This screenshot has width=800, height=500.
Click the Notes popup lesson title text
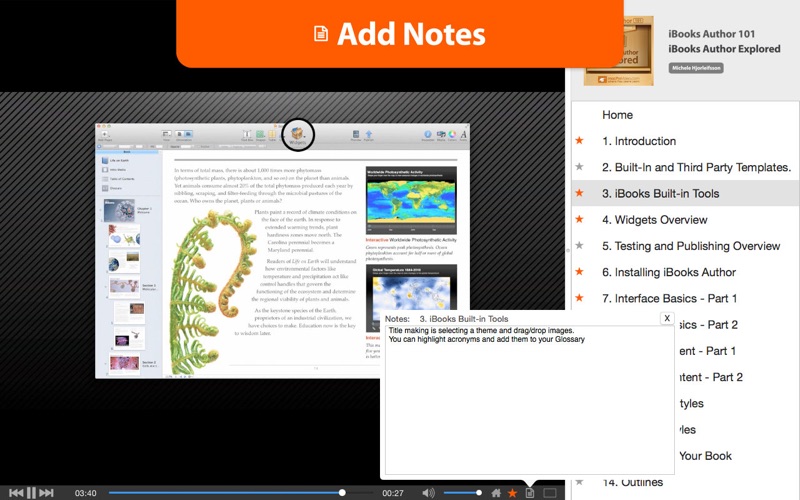click(464, 319)
